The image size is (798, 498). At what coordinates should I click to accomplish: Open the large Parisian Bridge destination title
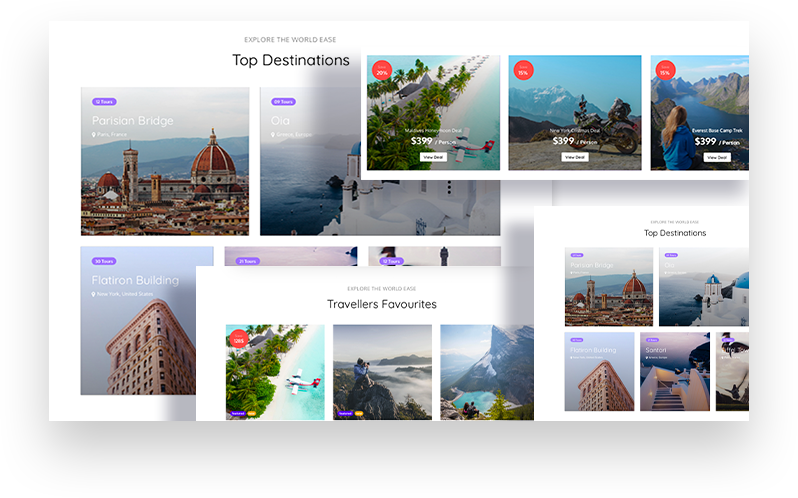pos(133,121)
